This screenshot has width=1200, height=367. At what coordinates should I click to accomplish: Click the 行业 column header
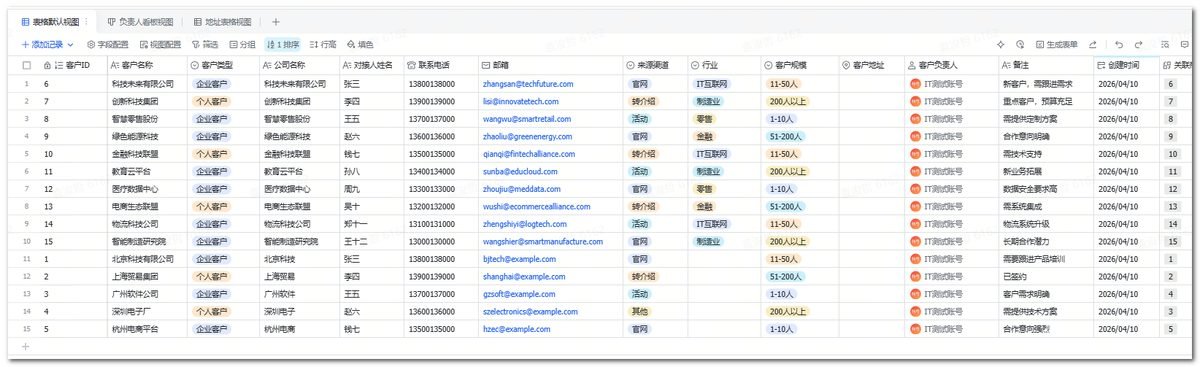coord(724,65)
